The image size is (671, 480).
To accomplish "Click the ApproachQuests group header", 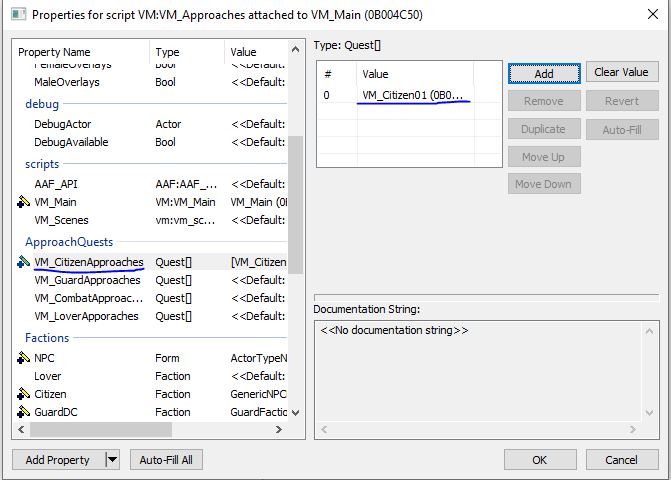I will [x=69, y=242].
